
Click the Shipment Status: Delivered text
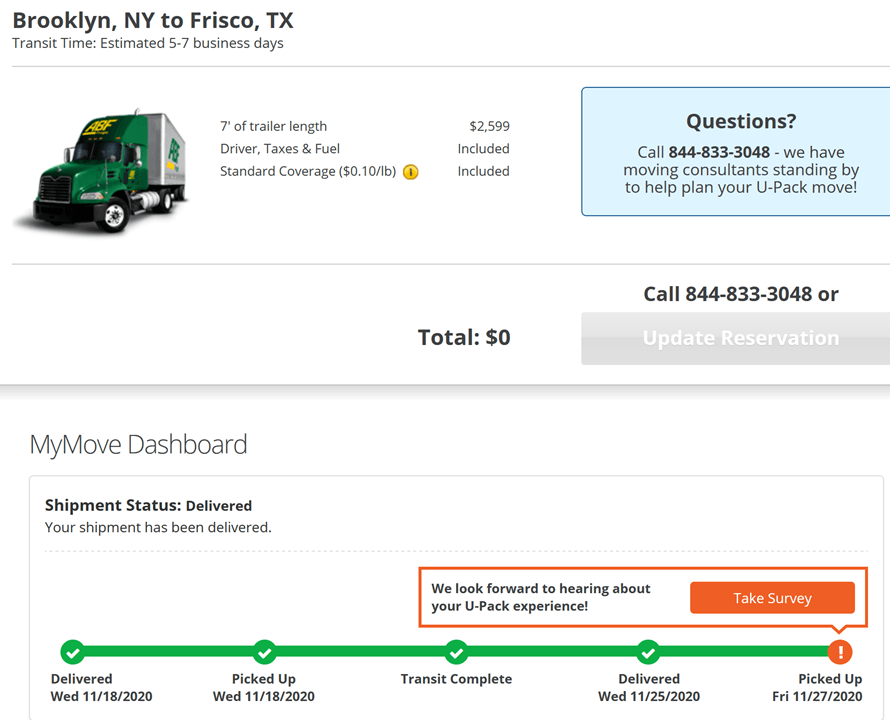coord(148,506)
